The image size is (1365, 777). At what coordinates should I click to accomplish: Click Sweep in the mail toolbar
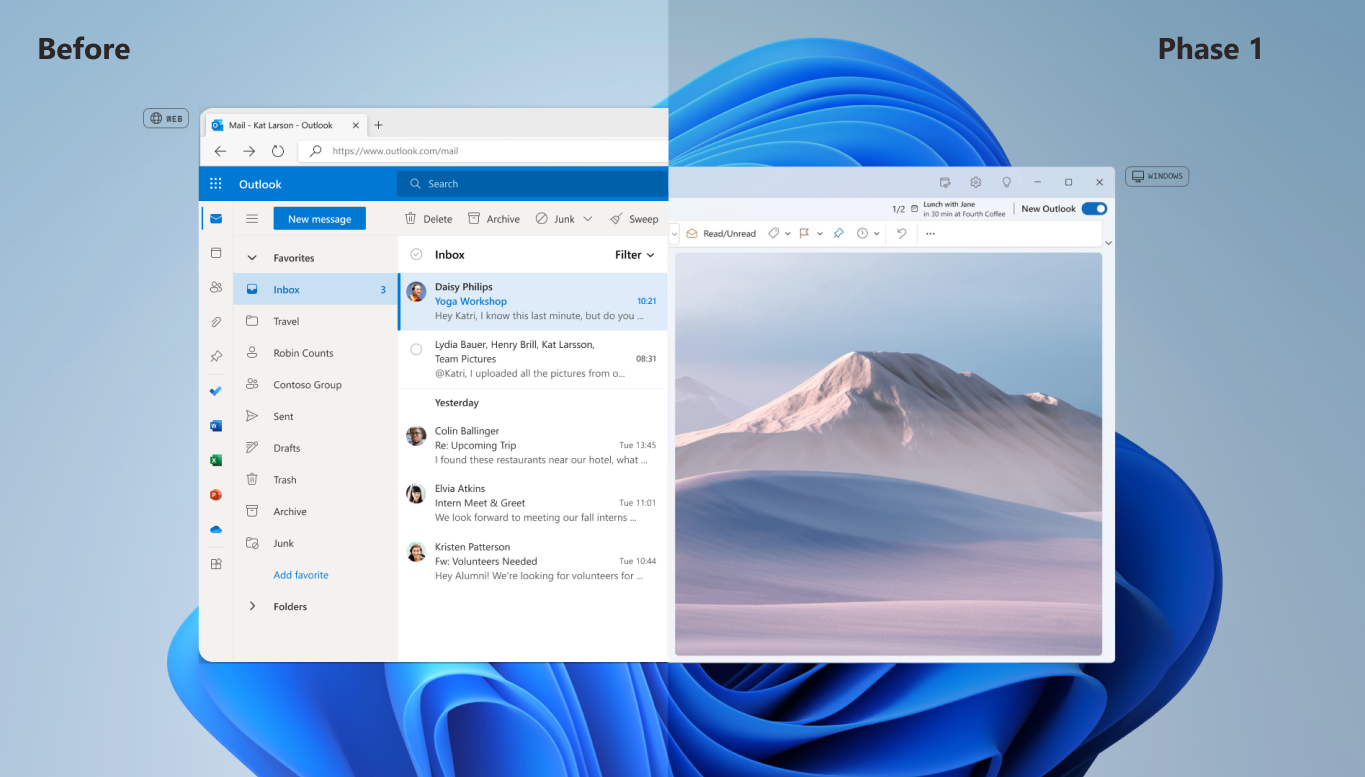(x=634, y=219)
